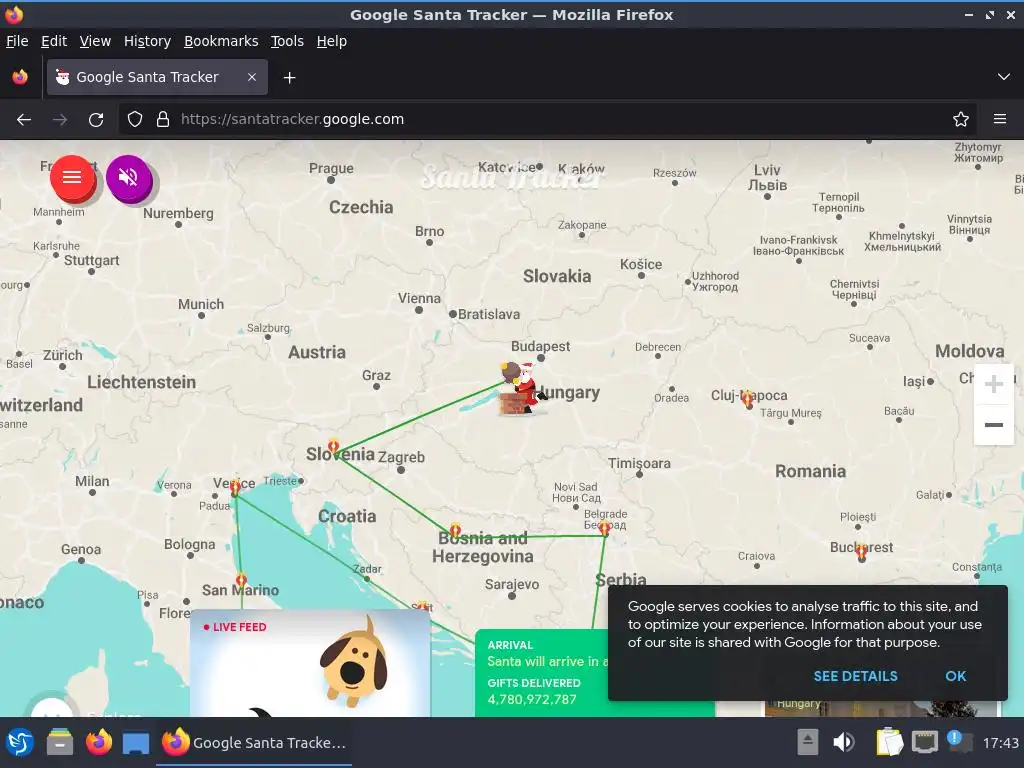
Task: Select the San Marino stop marker
Action: point(241,580)
